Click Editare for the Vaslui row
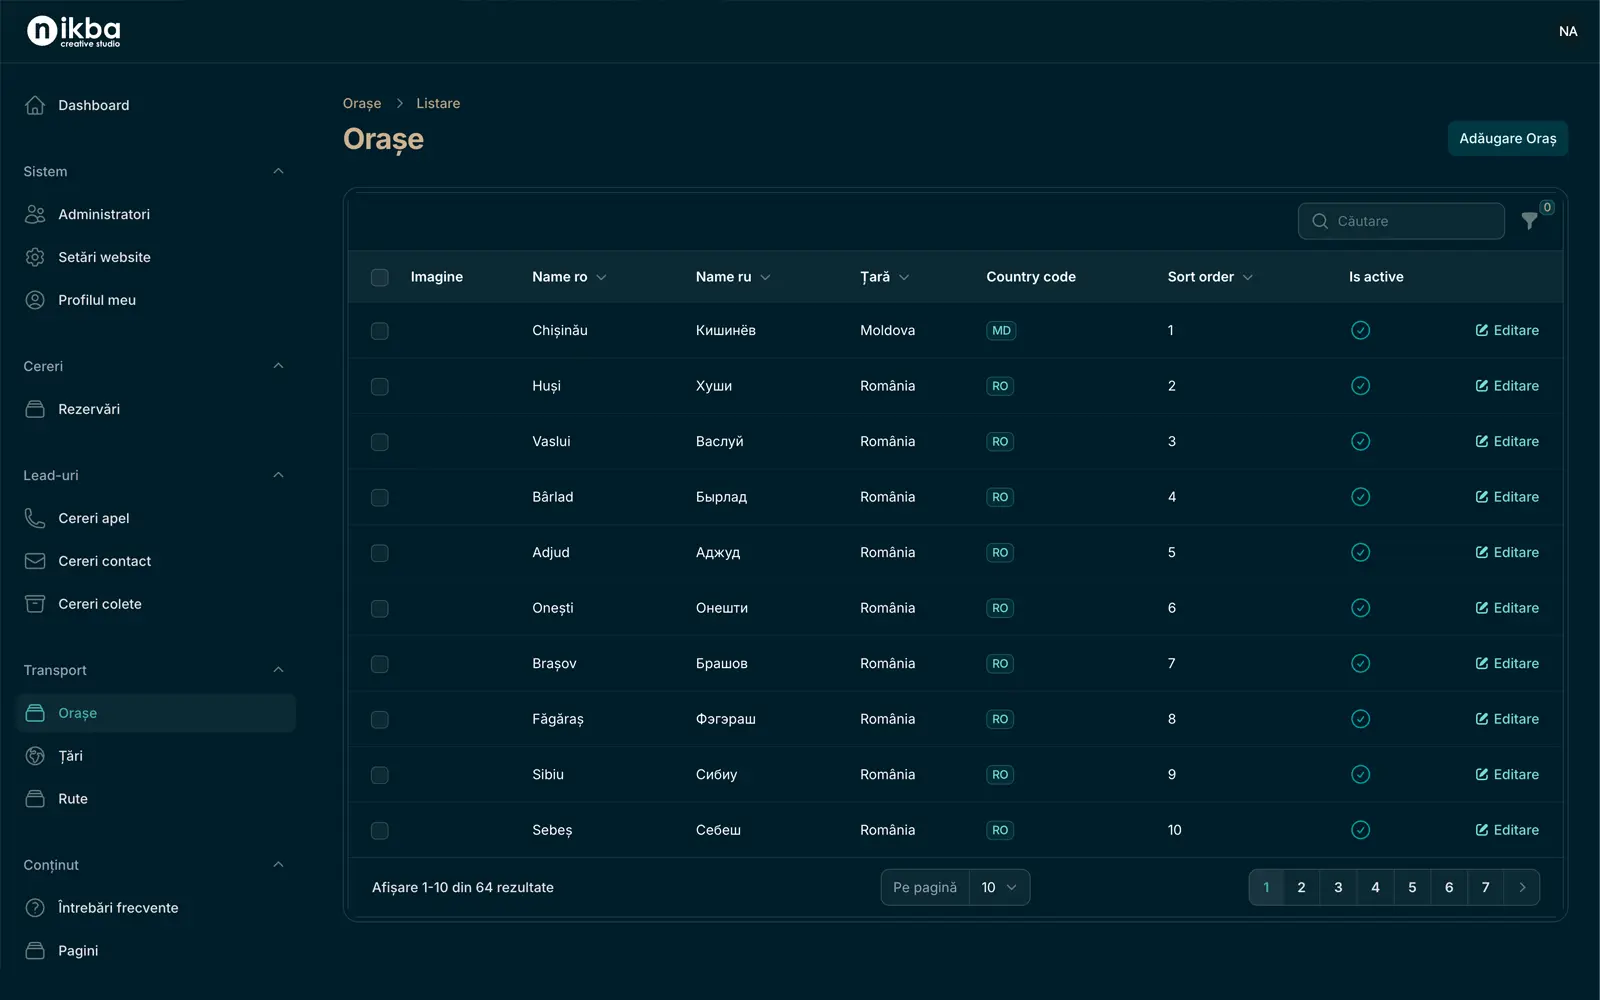The width and height of the screenshot is (1600, 1000). [x=1507, y=441]
